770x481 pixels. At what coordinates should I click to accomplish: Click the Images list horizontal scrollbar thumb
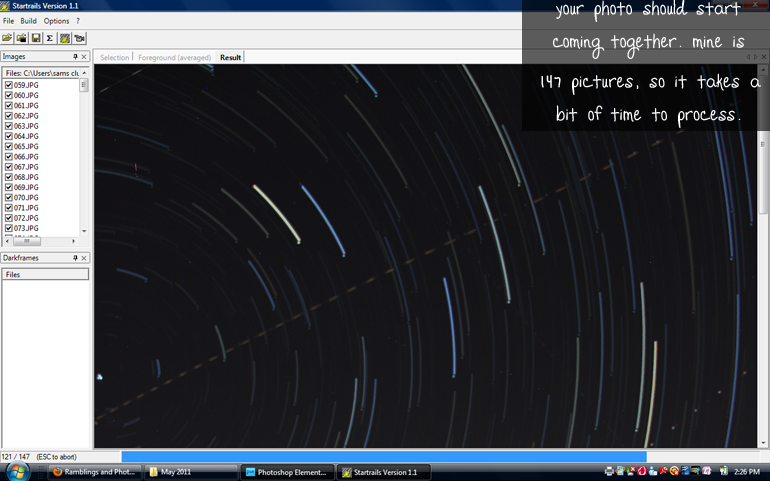27,241
